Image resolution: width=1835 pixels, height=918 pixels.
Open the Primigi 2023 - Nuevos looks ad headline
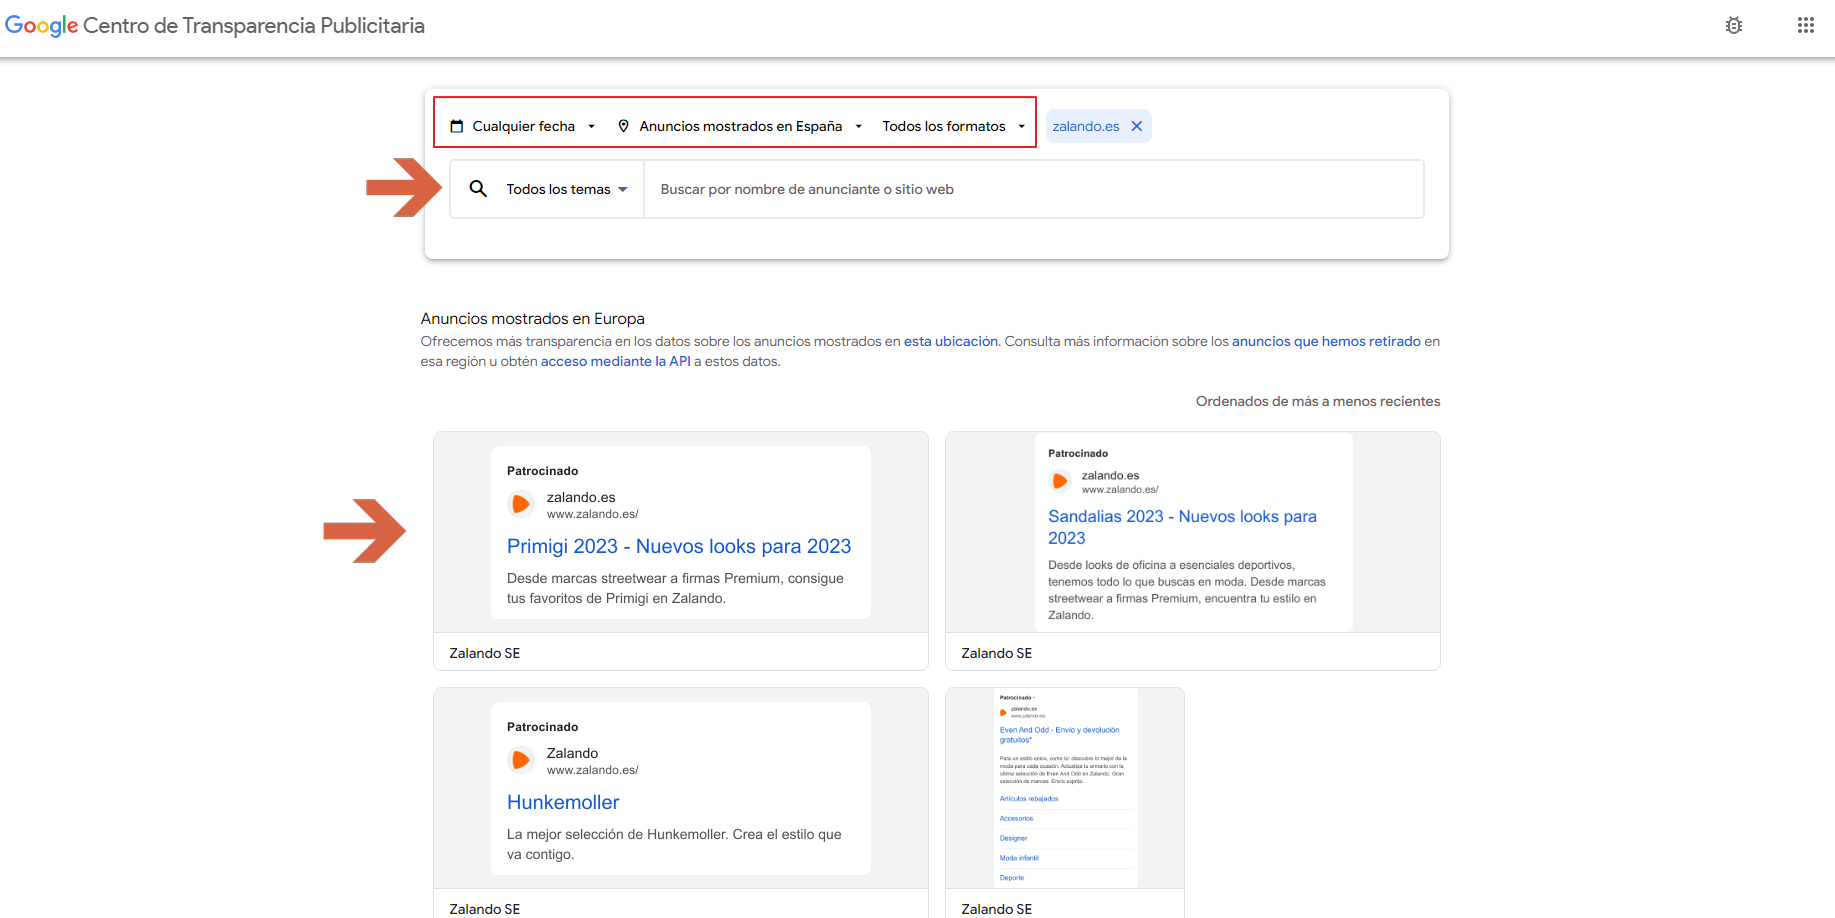(679, 546)
